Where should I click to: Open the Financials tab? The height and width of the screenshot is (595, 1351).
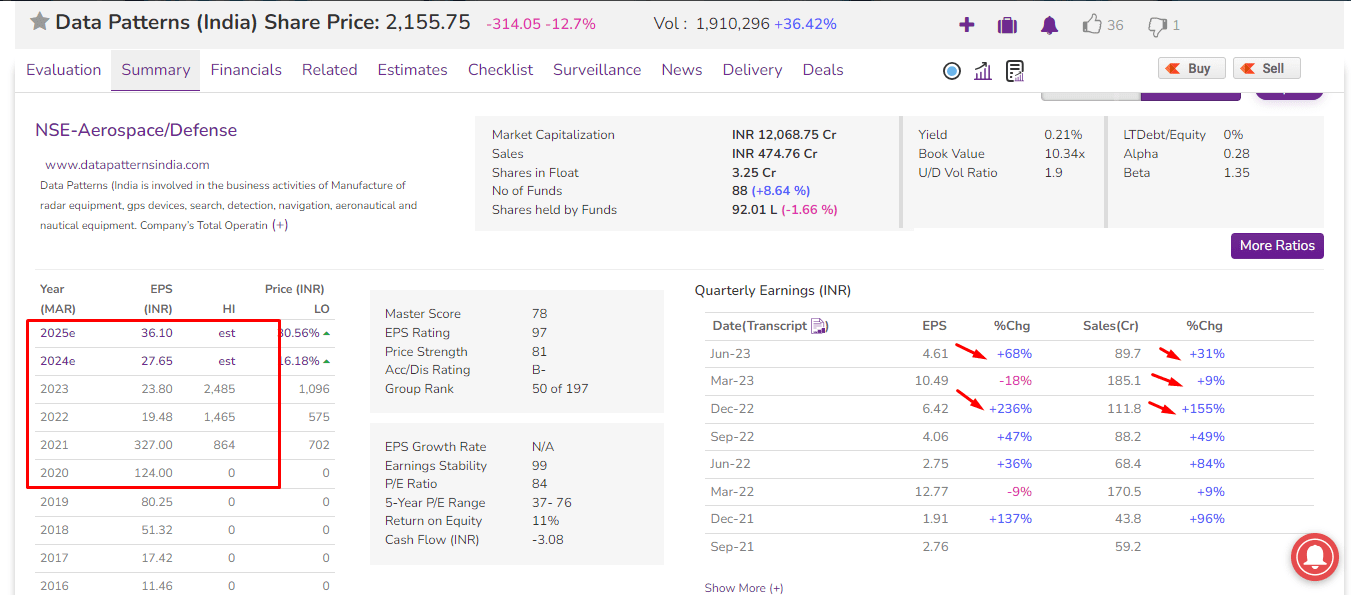tap(246, 70)
